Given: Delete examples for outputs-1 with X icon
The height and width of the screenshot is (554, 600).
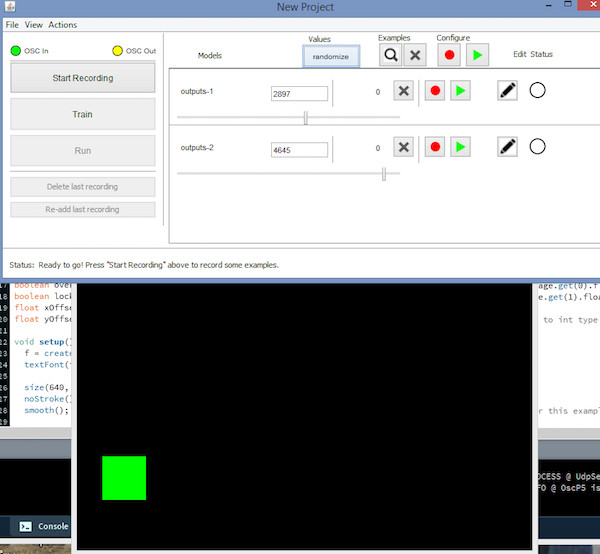Looking at the screenshot, I should [x=403, y=91].
